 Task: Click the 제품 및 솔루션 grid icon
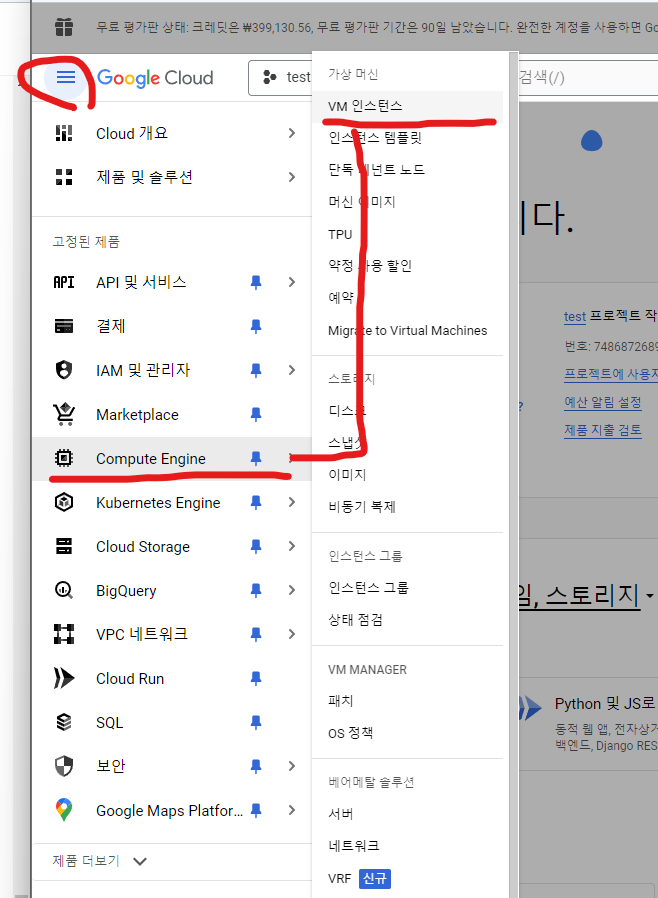(64, 177)
